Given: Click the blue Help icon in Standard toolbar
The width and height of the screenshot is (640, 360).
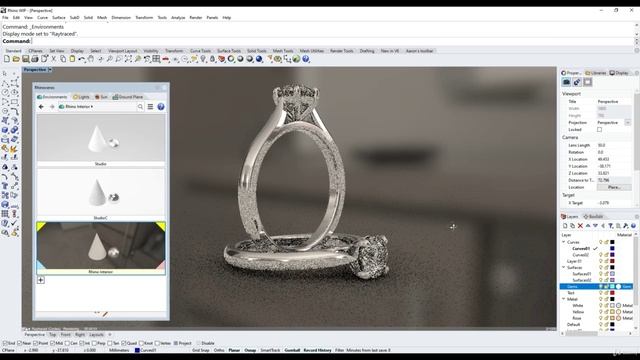Looking at the screenshot, I should point(306,59).
